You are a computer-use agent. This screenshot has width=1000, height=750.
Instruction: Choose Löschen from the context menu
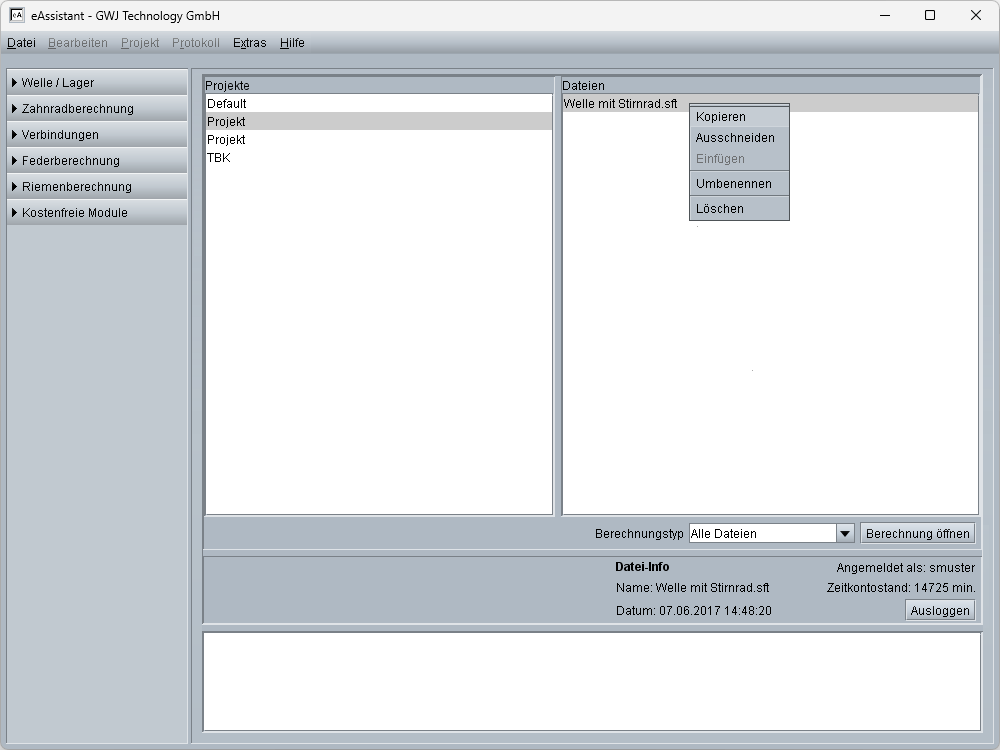(720, 209)
